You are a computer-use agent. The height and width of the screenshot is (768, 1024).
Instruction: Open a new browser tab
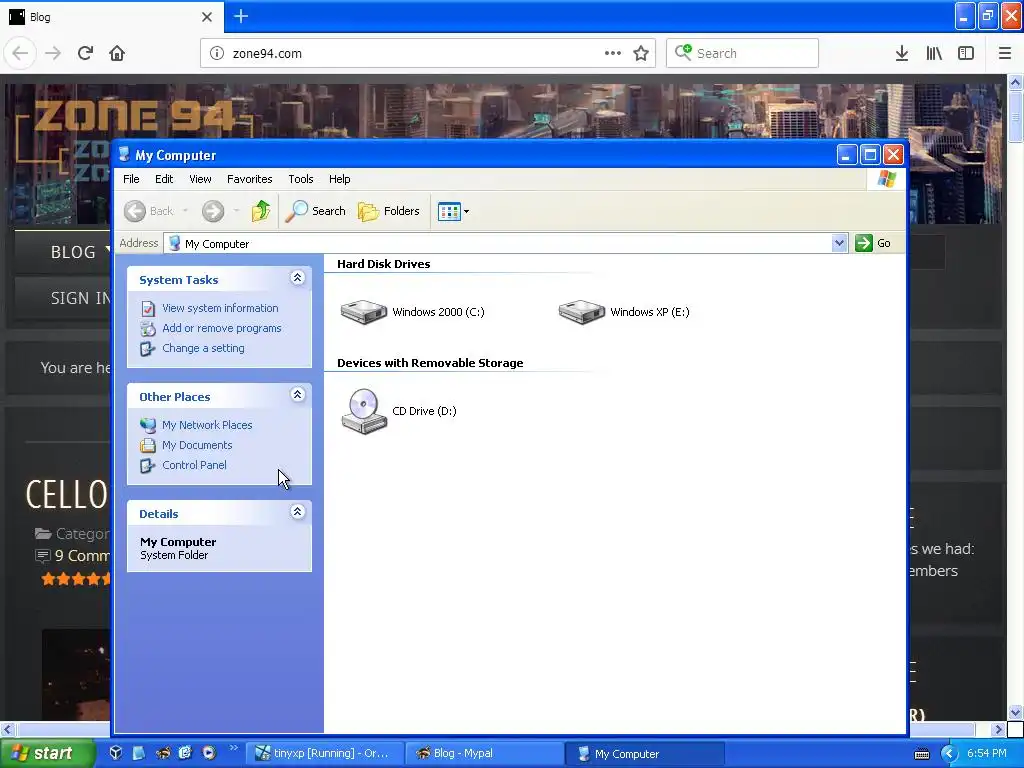[x=240, y=16]
